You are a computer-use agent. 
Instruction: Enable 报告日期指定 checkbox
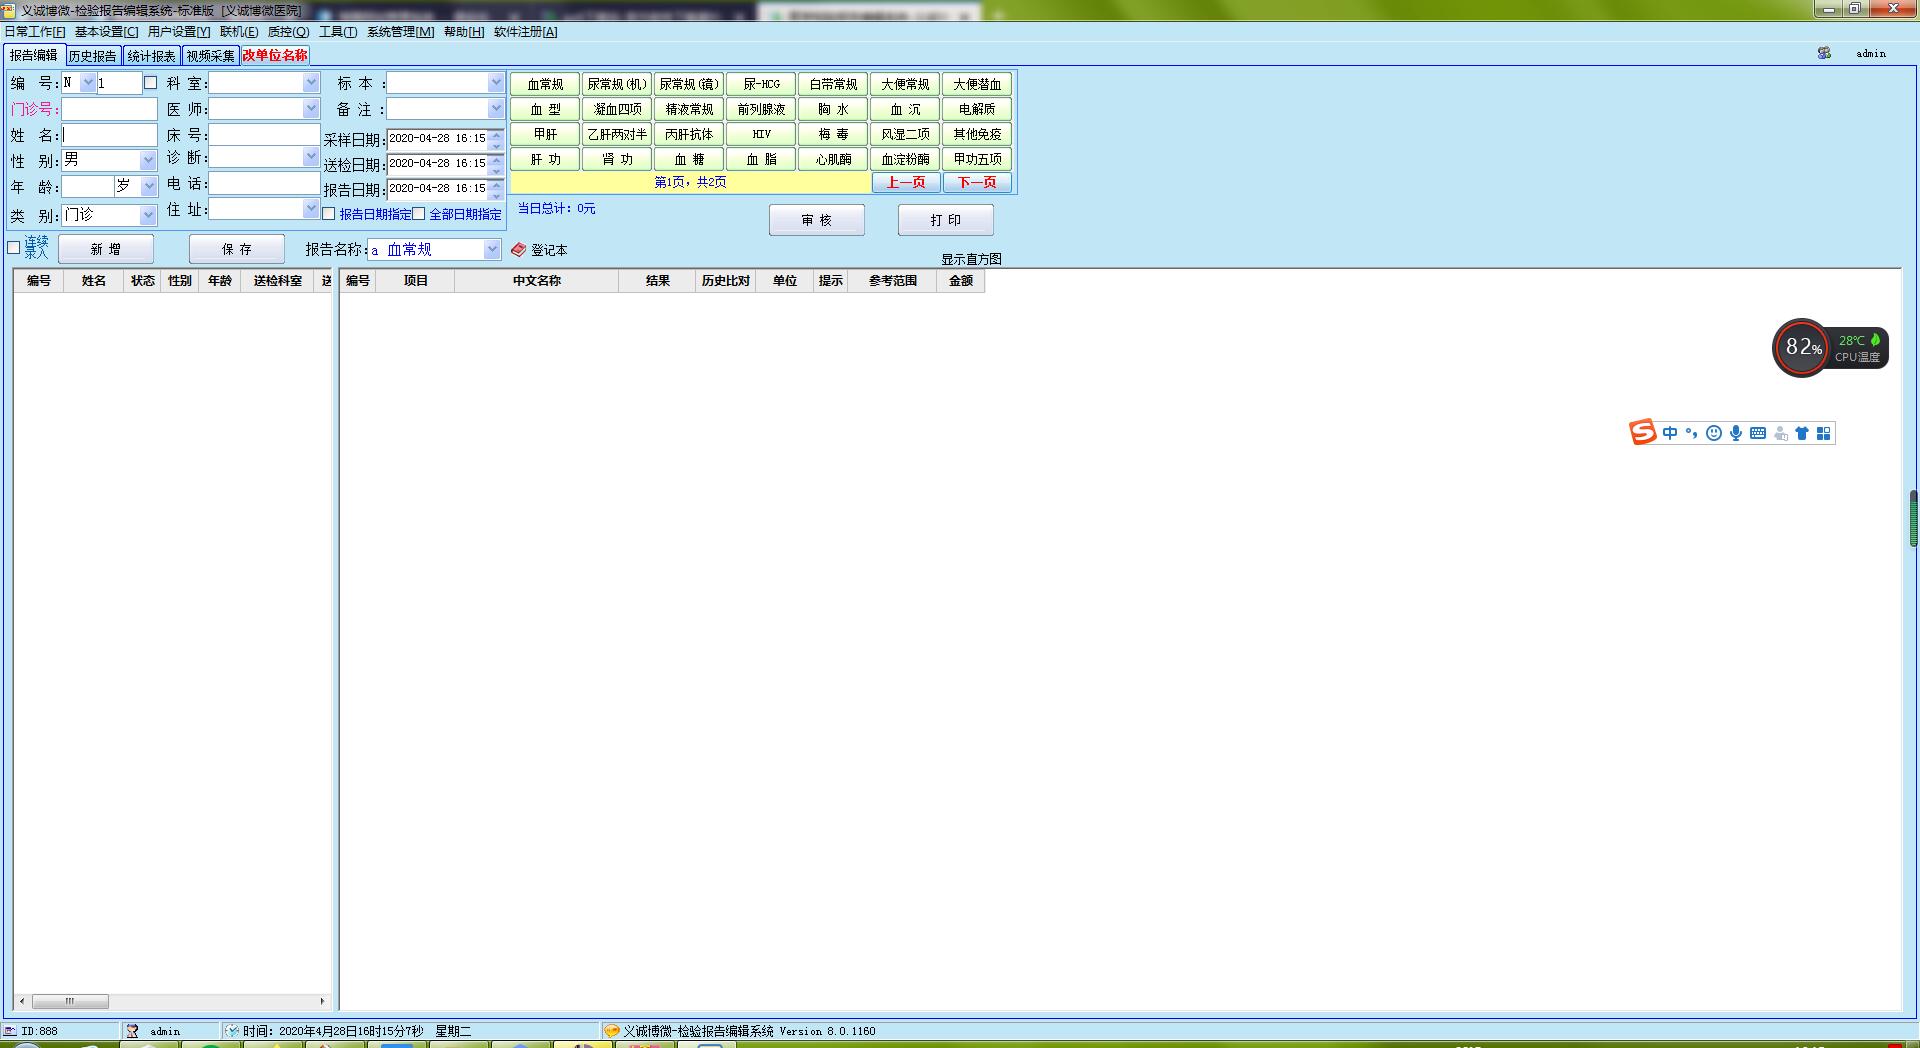click(329, 214)
